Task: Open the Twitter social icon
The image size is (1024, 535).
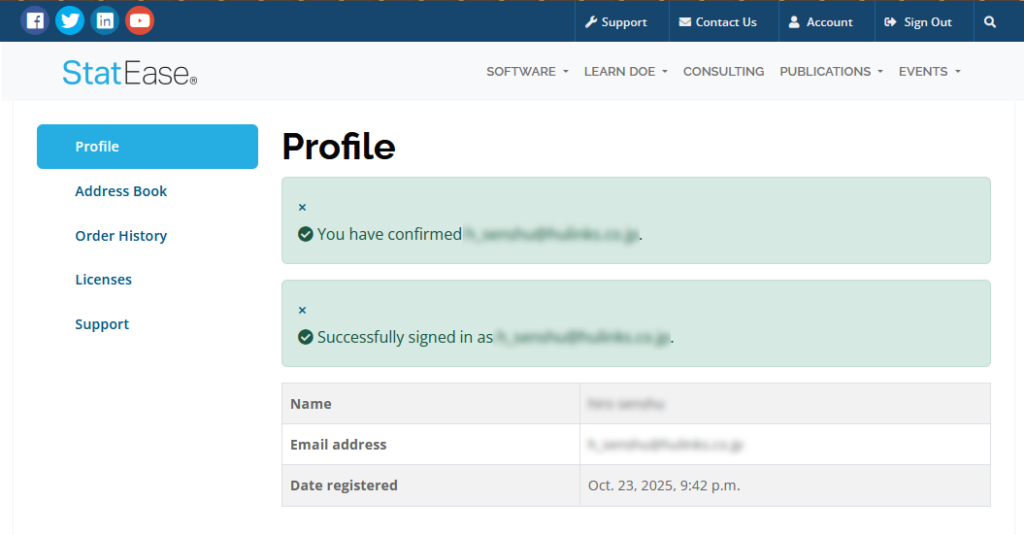Action: [x=70, y=20]
